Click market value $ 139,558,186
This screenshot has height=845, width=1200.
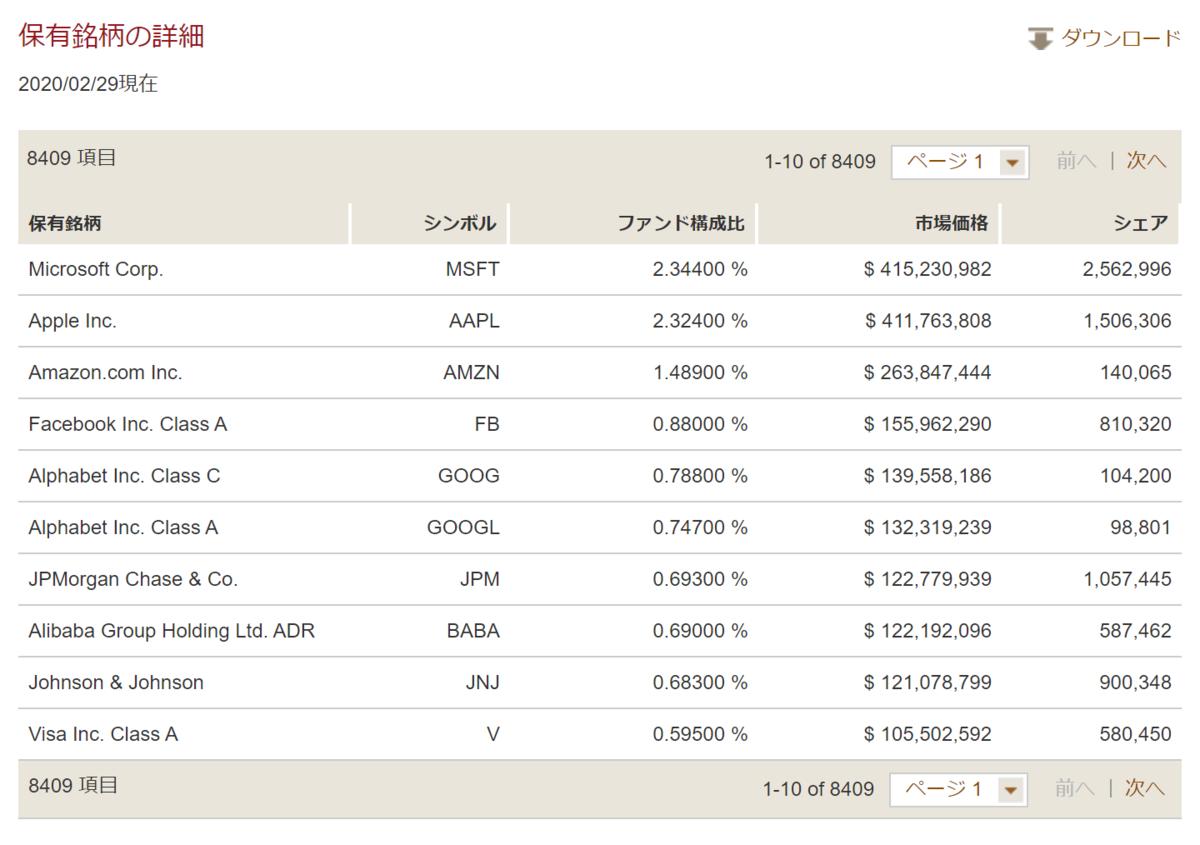click(928, 476)
